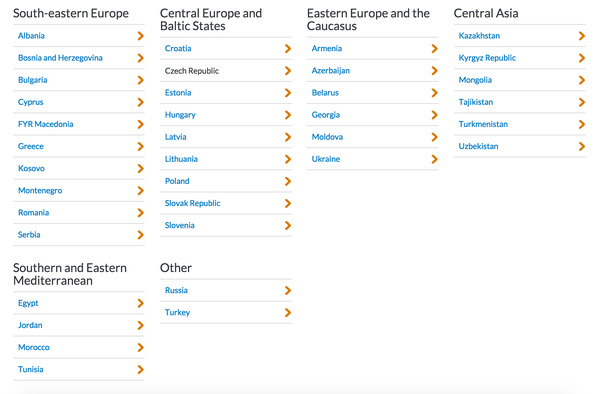
Task: Click the chevron beside Czech Republic
Action: (288, 71)
